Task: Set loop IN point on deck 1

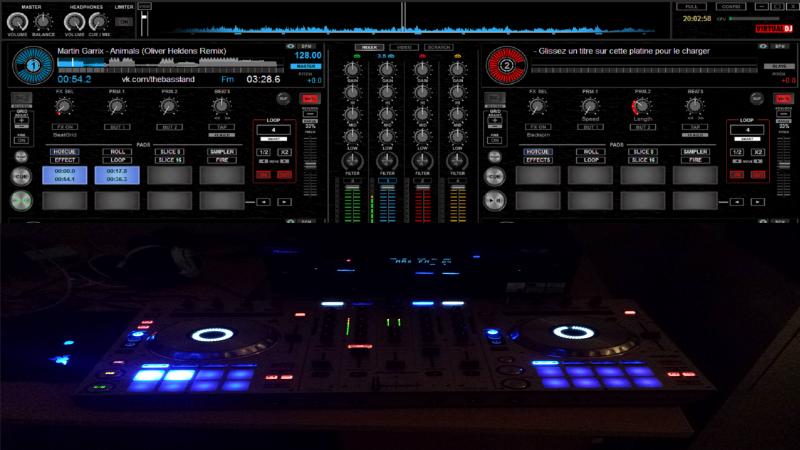Action: point(263,175)
